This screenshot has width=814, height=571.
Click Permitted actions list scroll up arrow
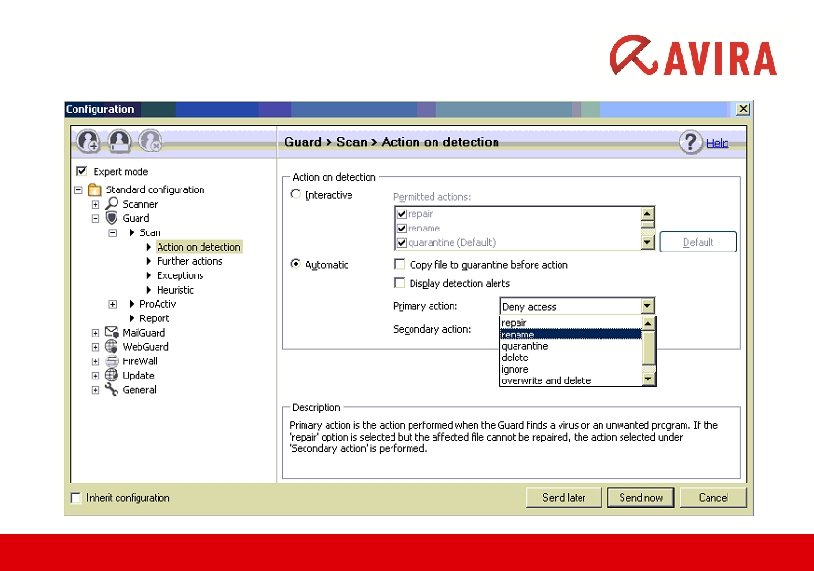click(x=647, y=213)
